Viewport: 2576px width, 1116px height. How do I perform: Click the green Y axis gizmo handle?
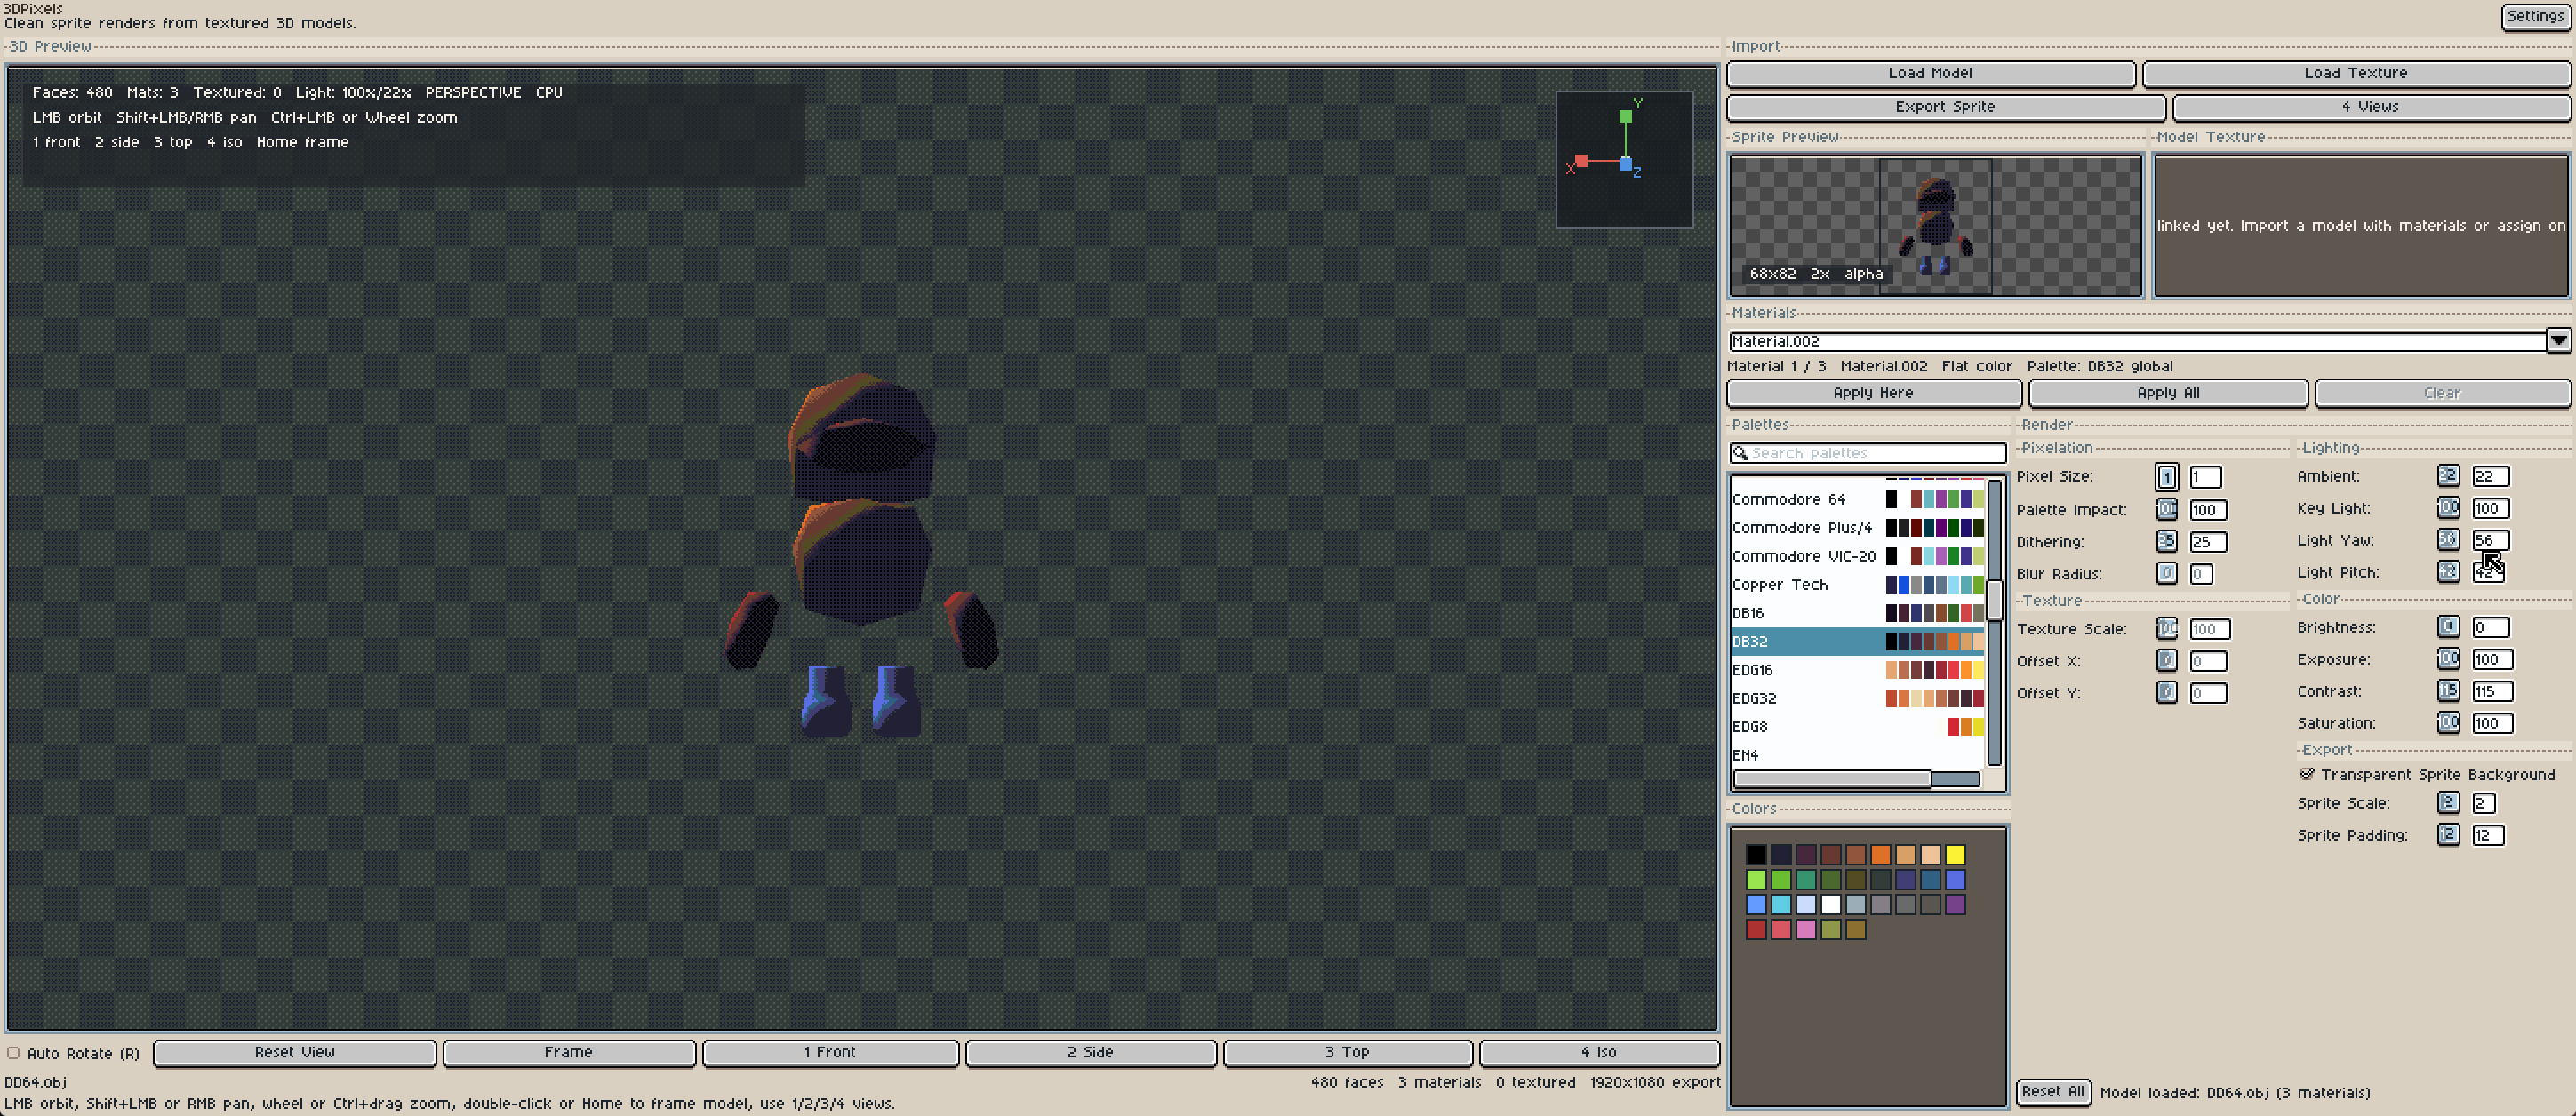(x=1625, y=116)
